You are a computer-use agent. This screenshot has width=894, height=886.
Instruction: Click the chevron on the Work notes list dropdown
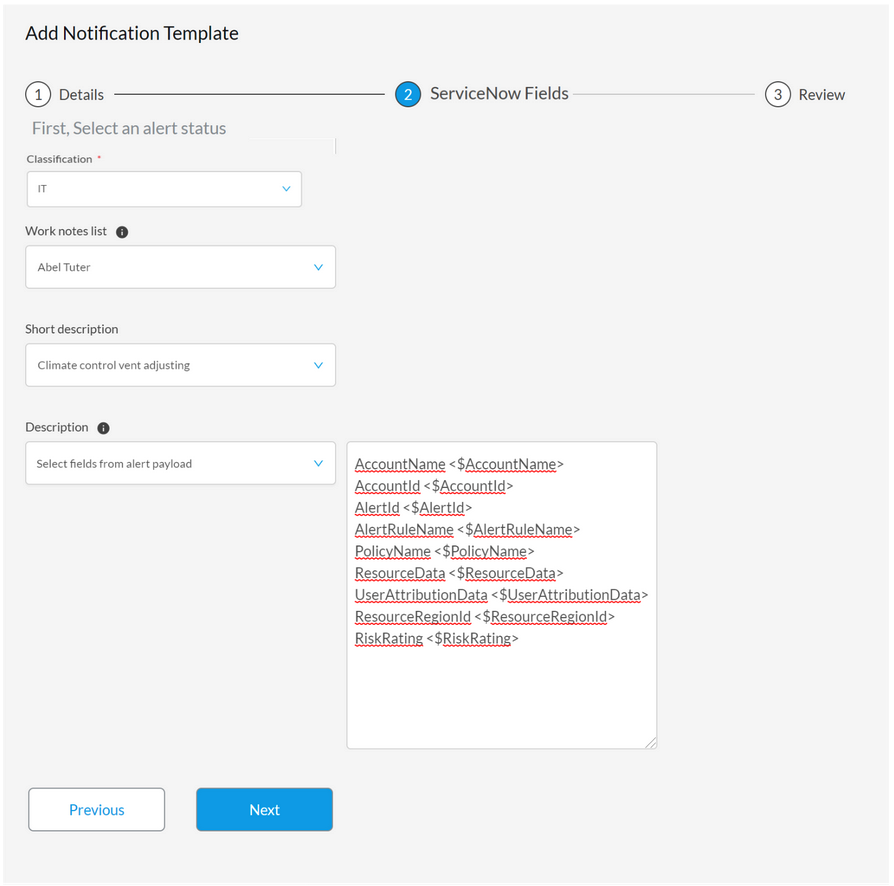coord(318,267)
